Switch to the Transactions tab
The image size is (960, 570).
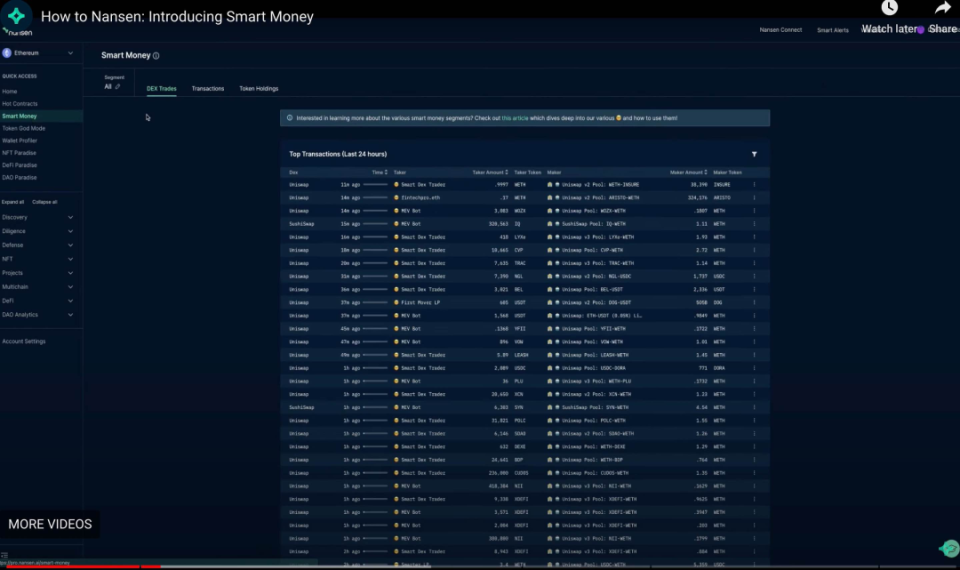tap(208, 89)
